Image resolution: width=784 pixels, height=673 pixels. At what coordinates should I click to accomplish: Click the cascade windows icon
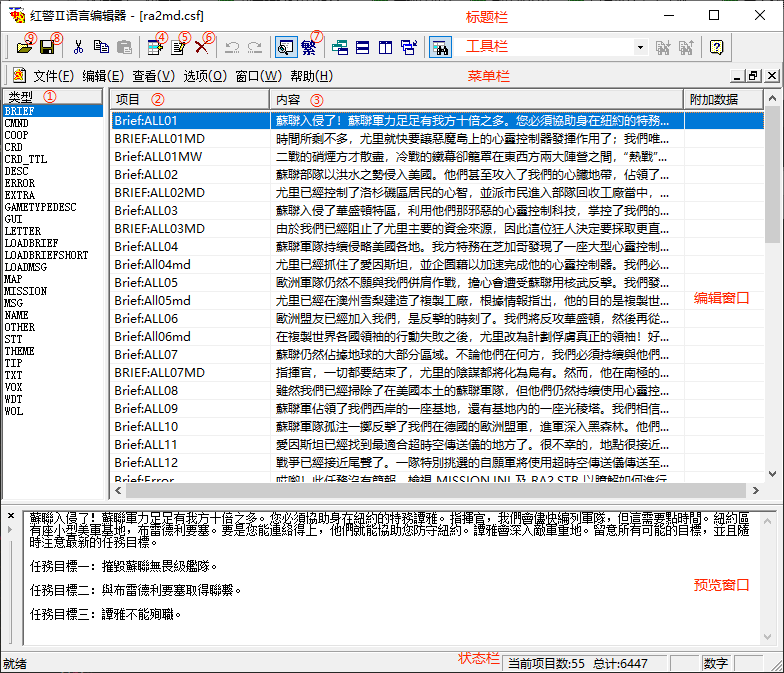click(340, 48)
